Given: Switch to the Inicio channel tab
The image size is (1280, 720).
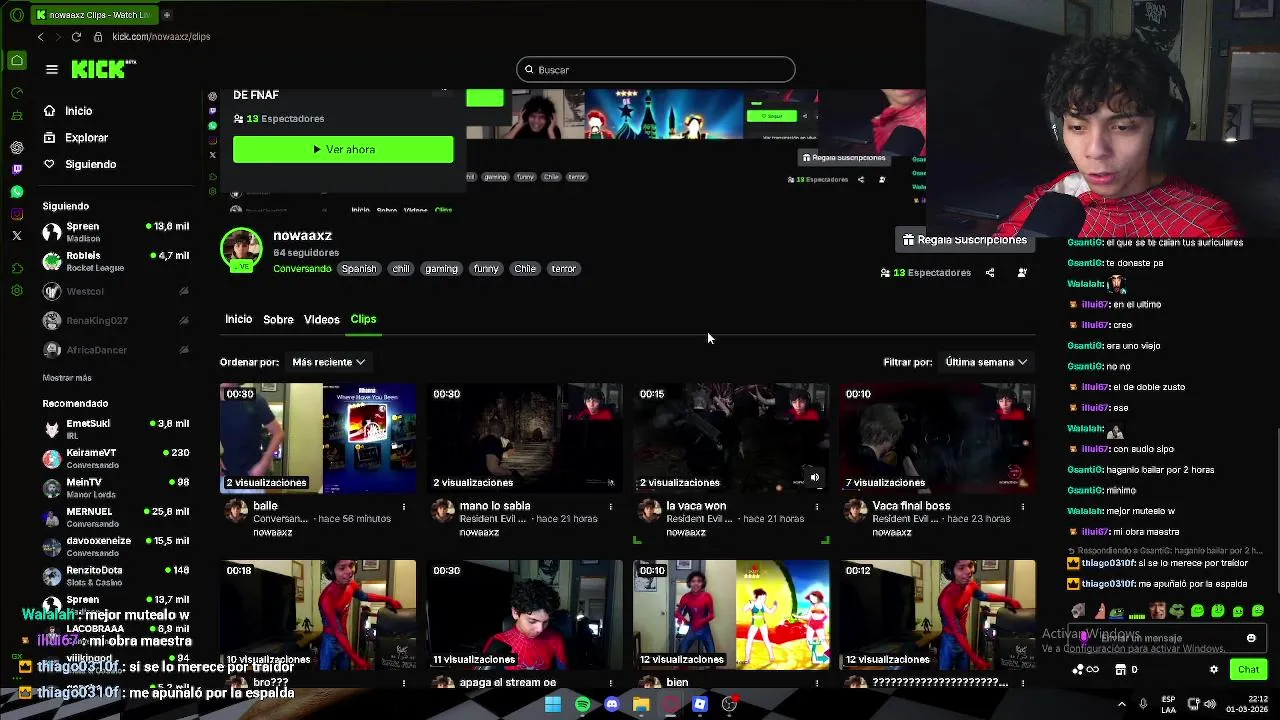Looking at the screenshot, I should click(x=238, y=319).
